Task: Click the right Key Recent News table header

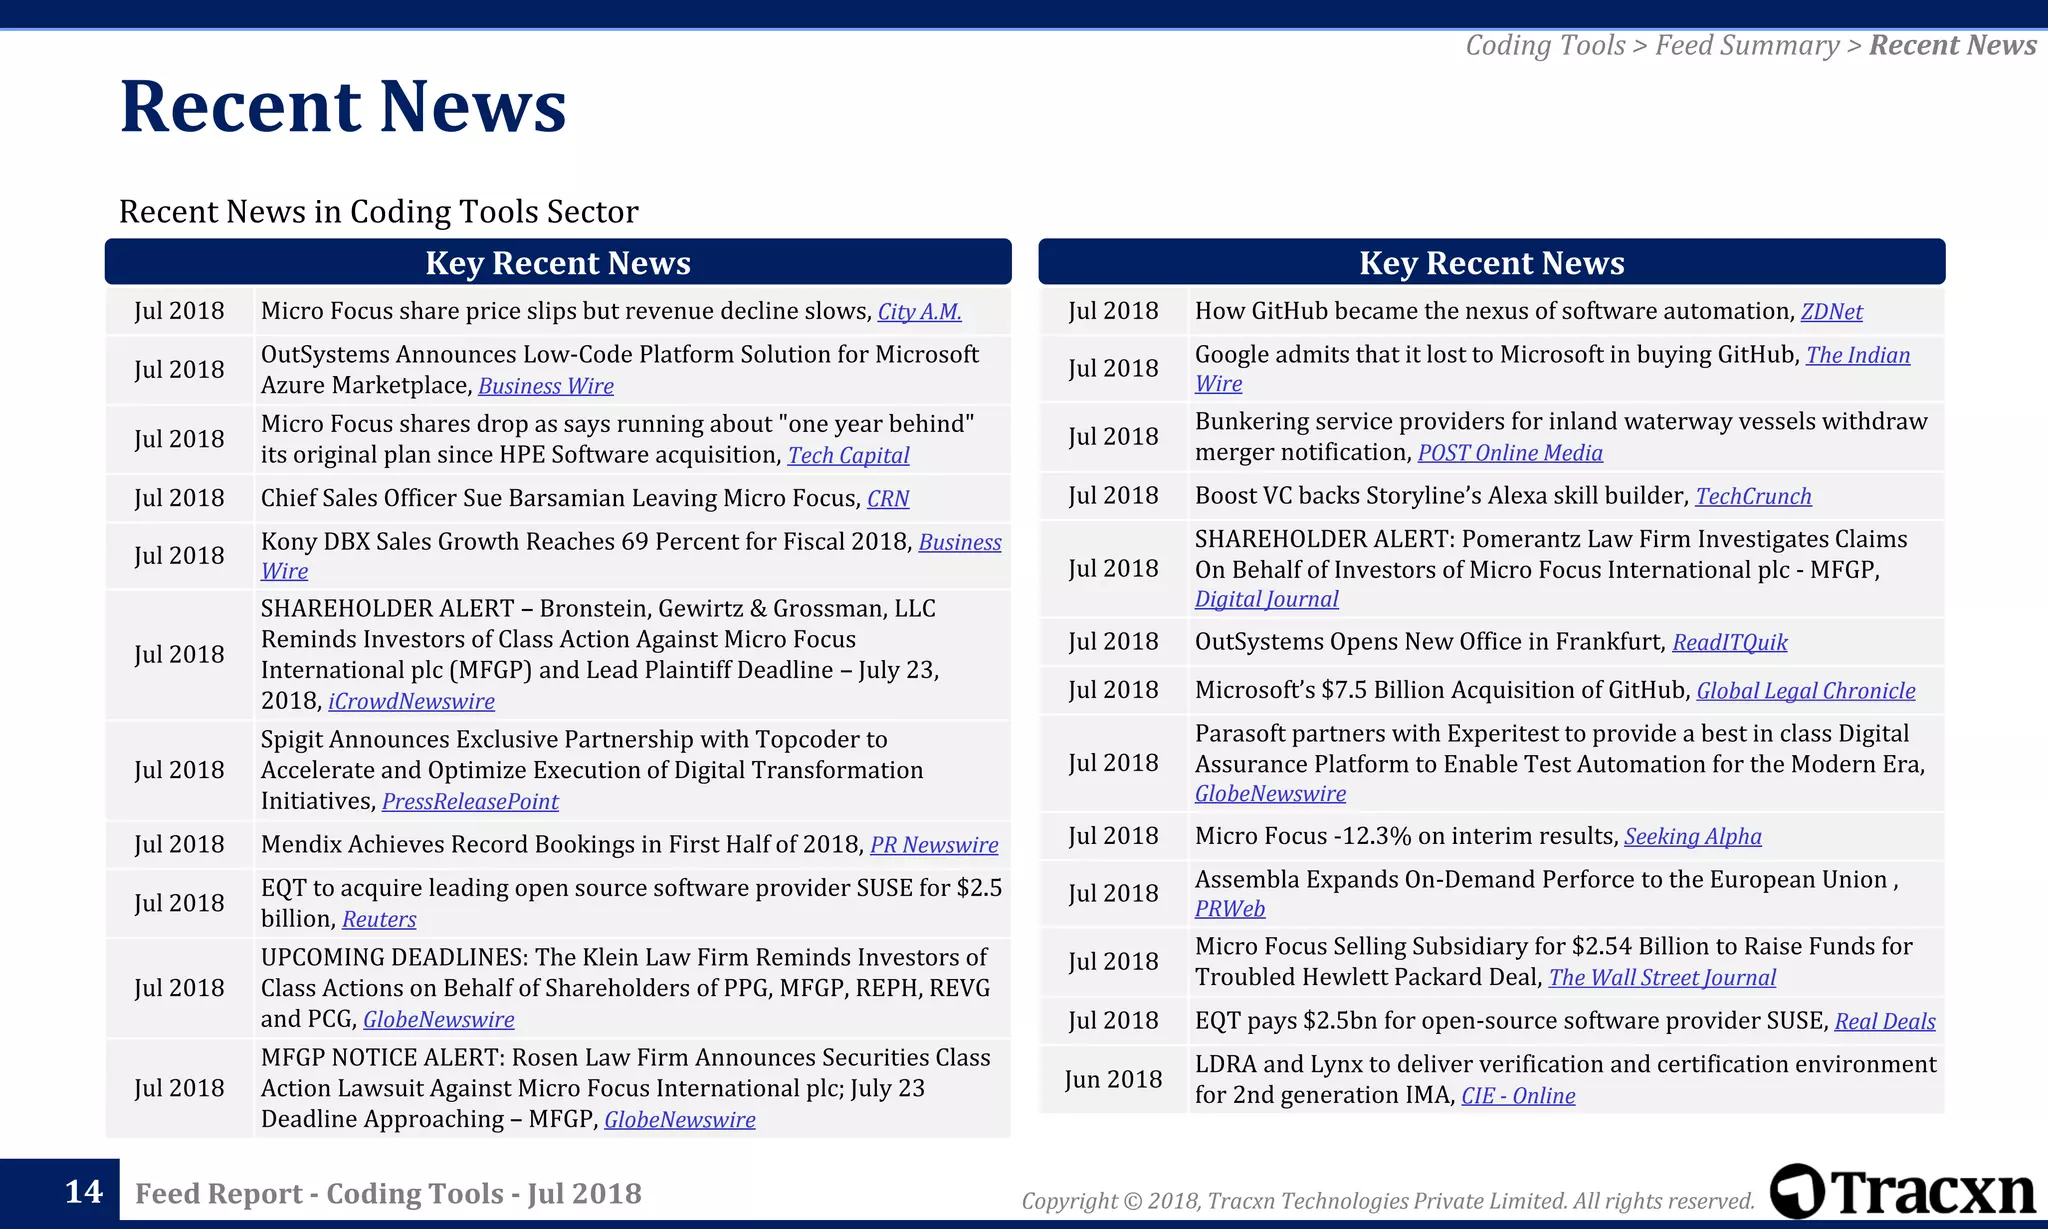Action: point(1492,262)
